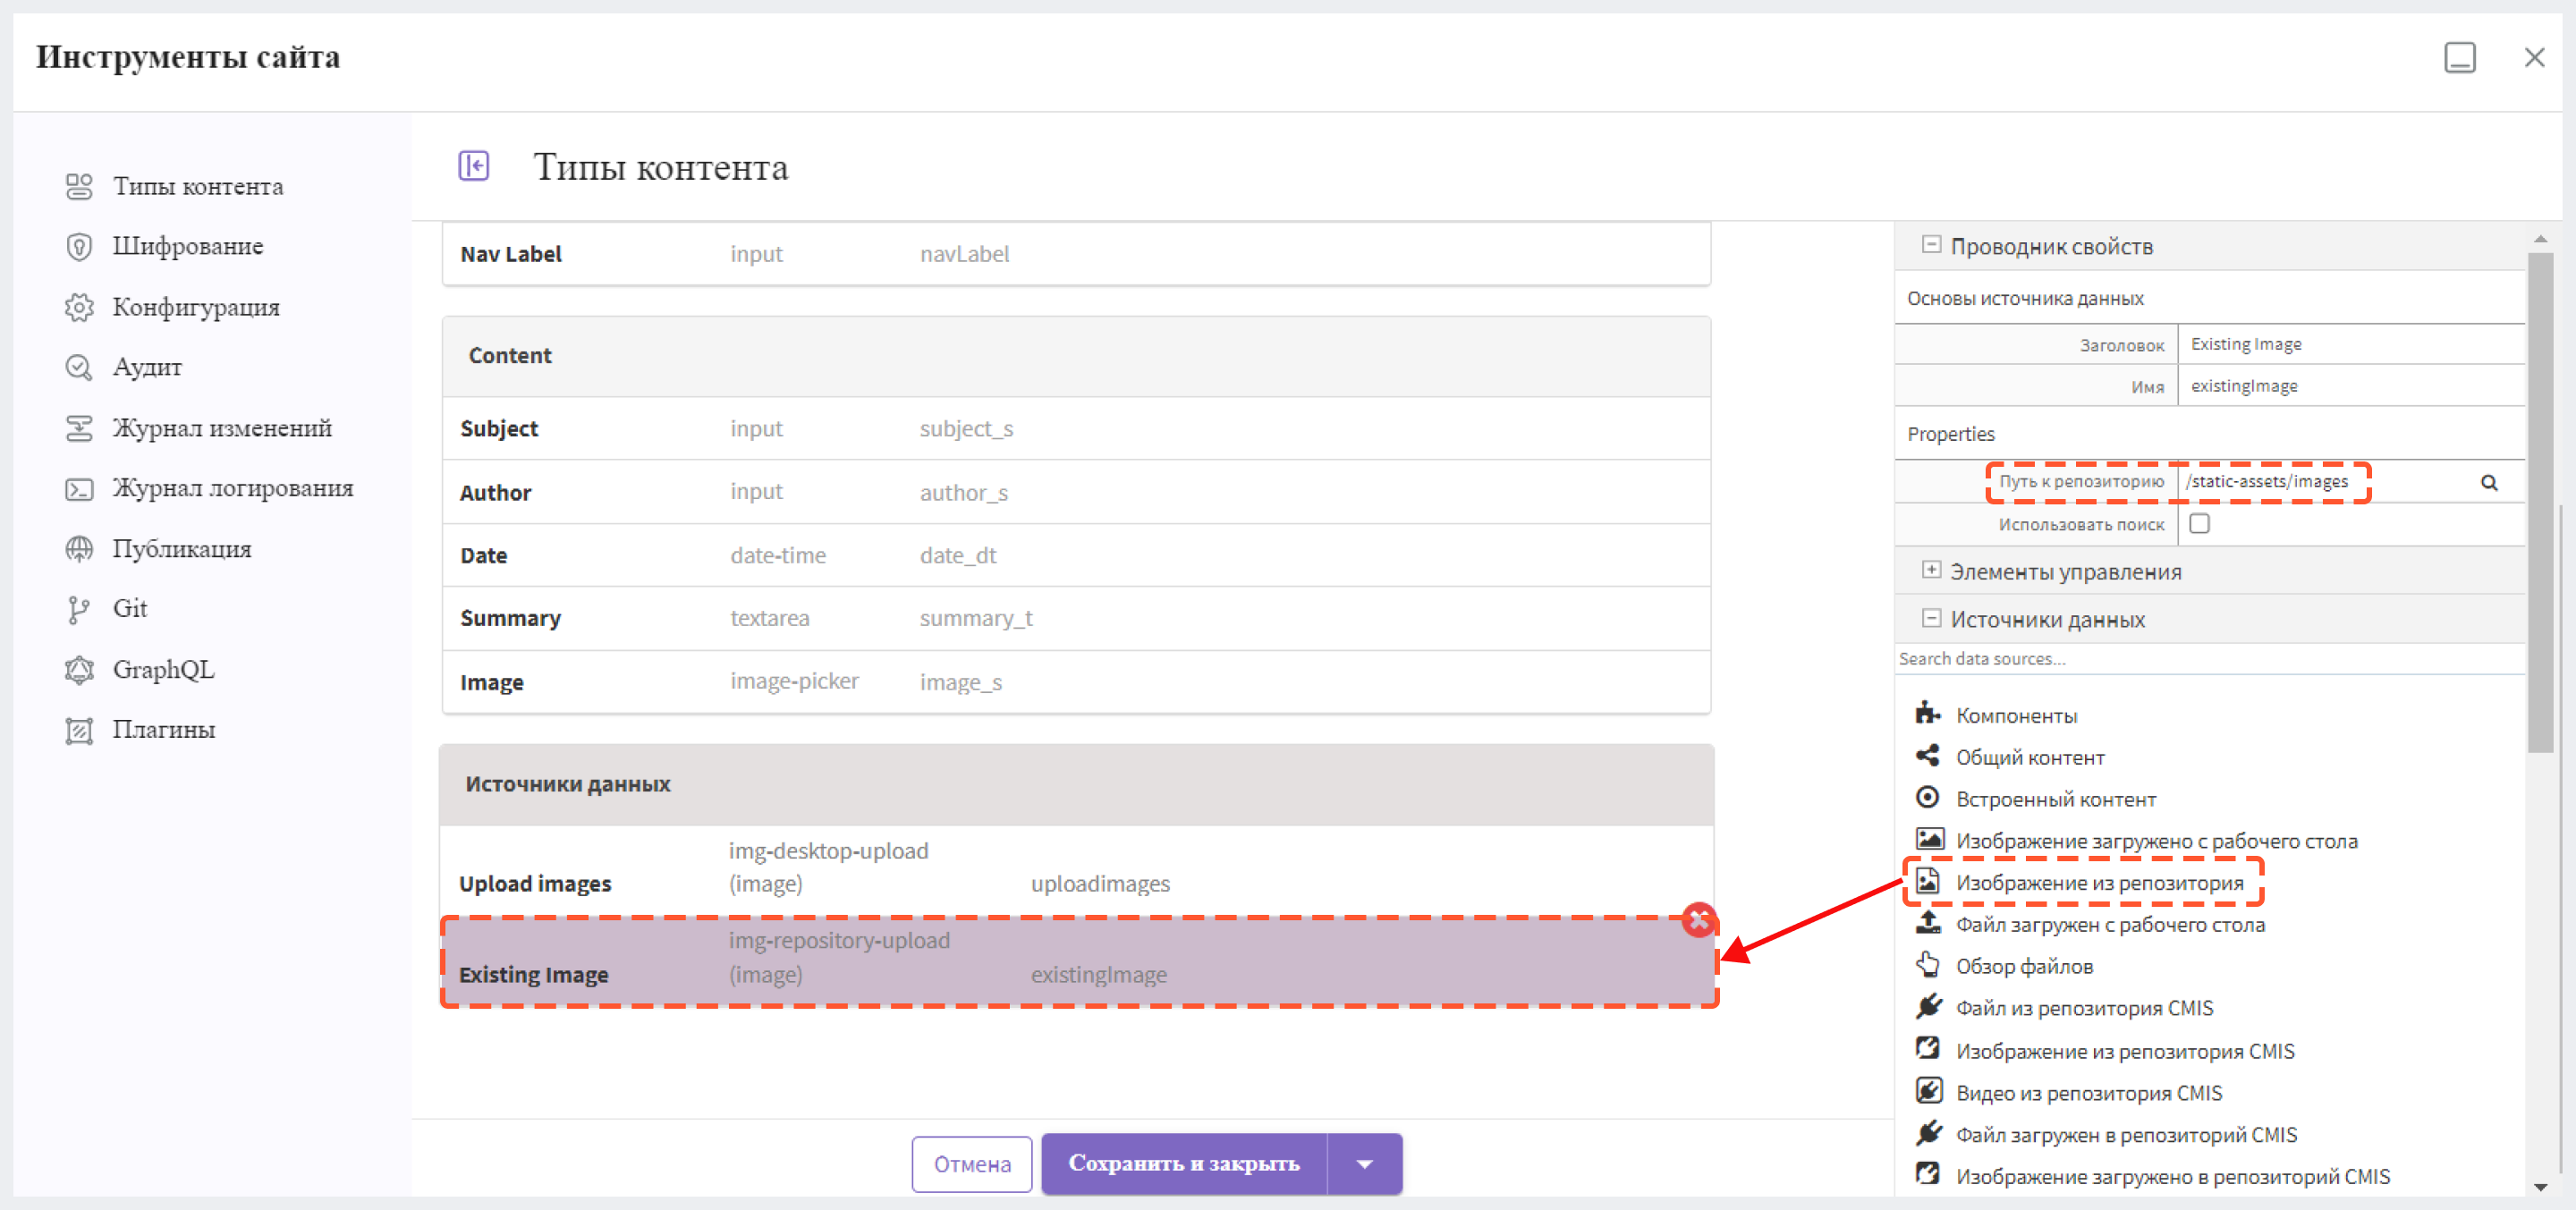Click icon for Файл загружен в репозиторий CMIS

click(1928, 1133)
